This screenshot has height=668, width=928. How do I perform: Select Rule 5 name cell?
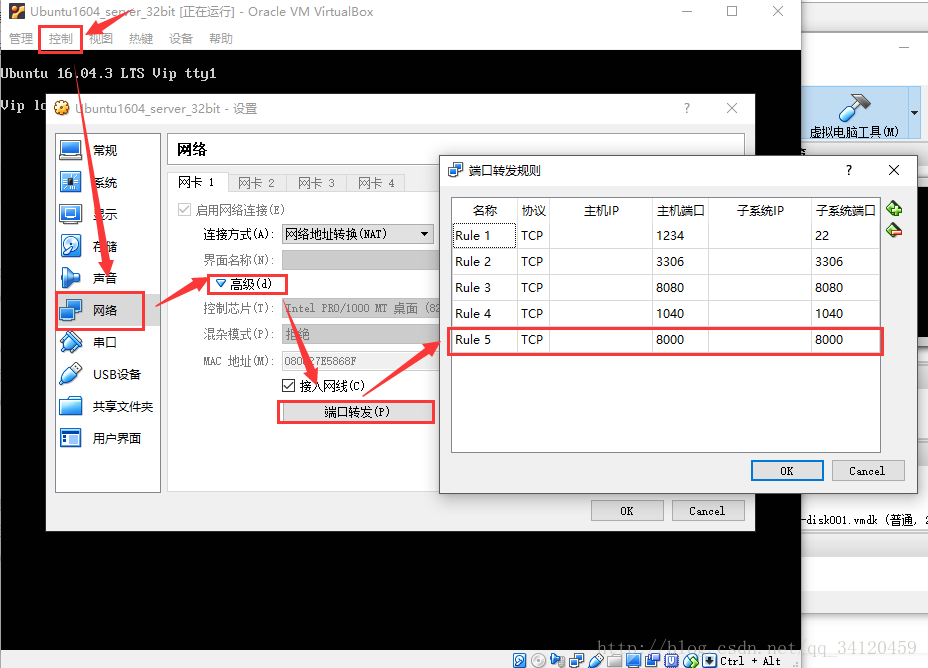pyautogui.click(x=484, y=340)
